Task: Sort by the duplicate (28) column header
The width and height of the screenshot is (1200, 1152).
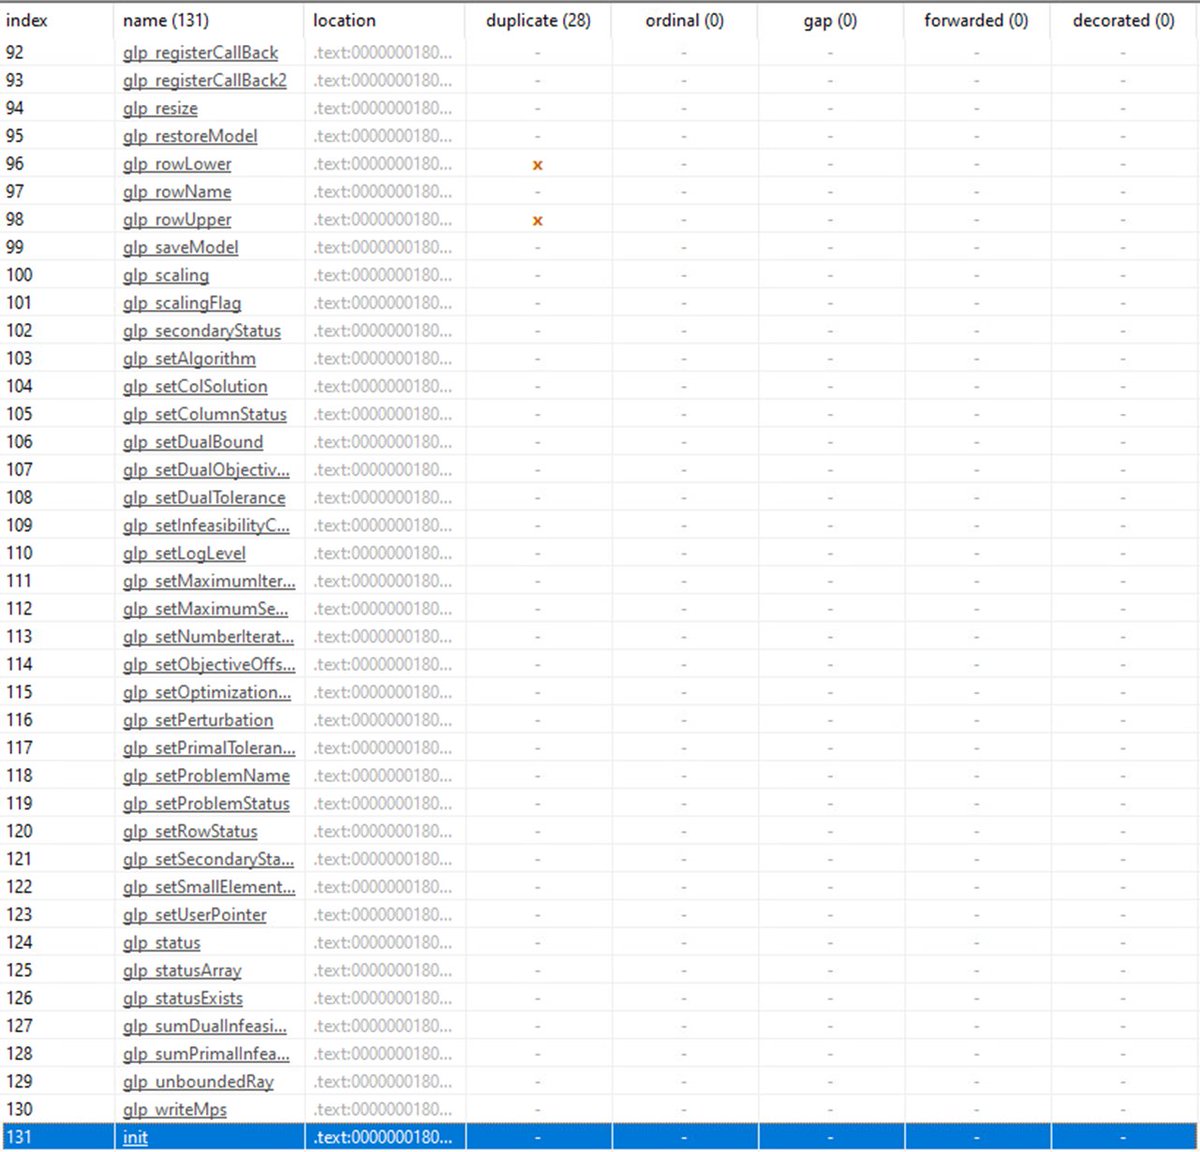Action: (x=537, y=20)
